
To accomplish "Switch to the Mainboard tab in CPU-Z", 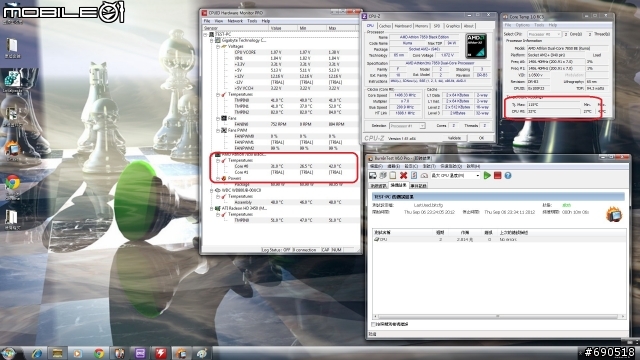I will tap(403, 26).
